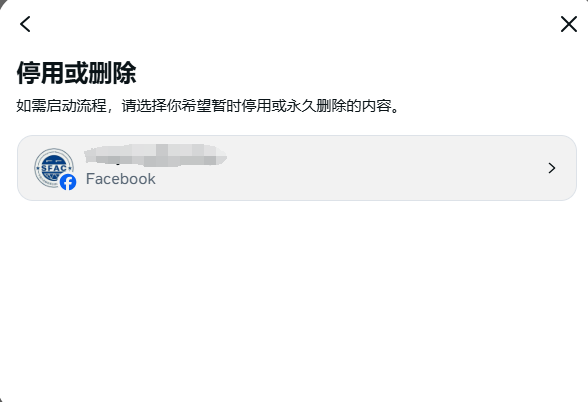Tap the small chevron in account row

tap(552, 168)
